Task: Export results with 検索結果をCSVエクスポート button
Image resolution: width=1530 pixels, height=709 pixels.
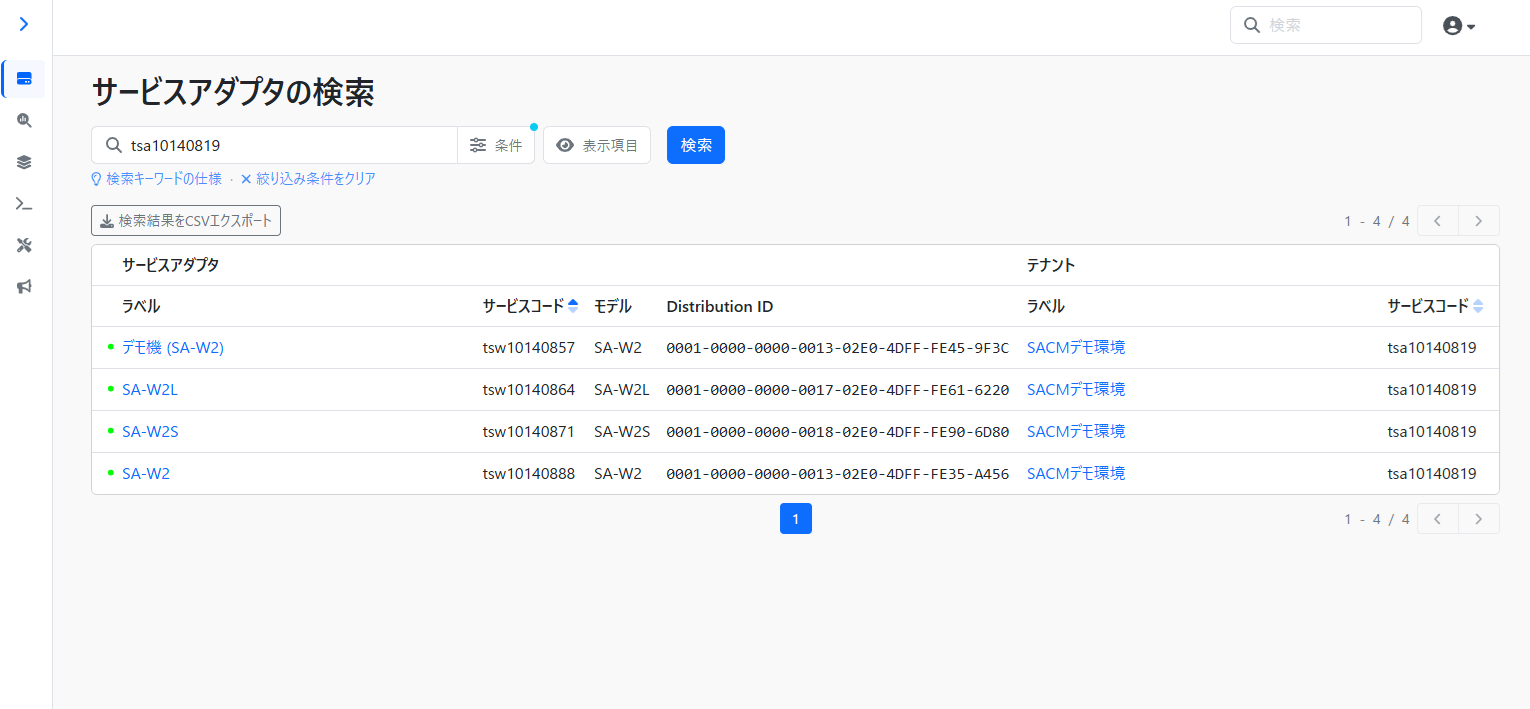Action: coord(186,221)
